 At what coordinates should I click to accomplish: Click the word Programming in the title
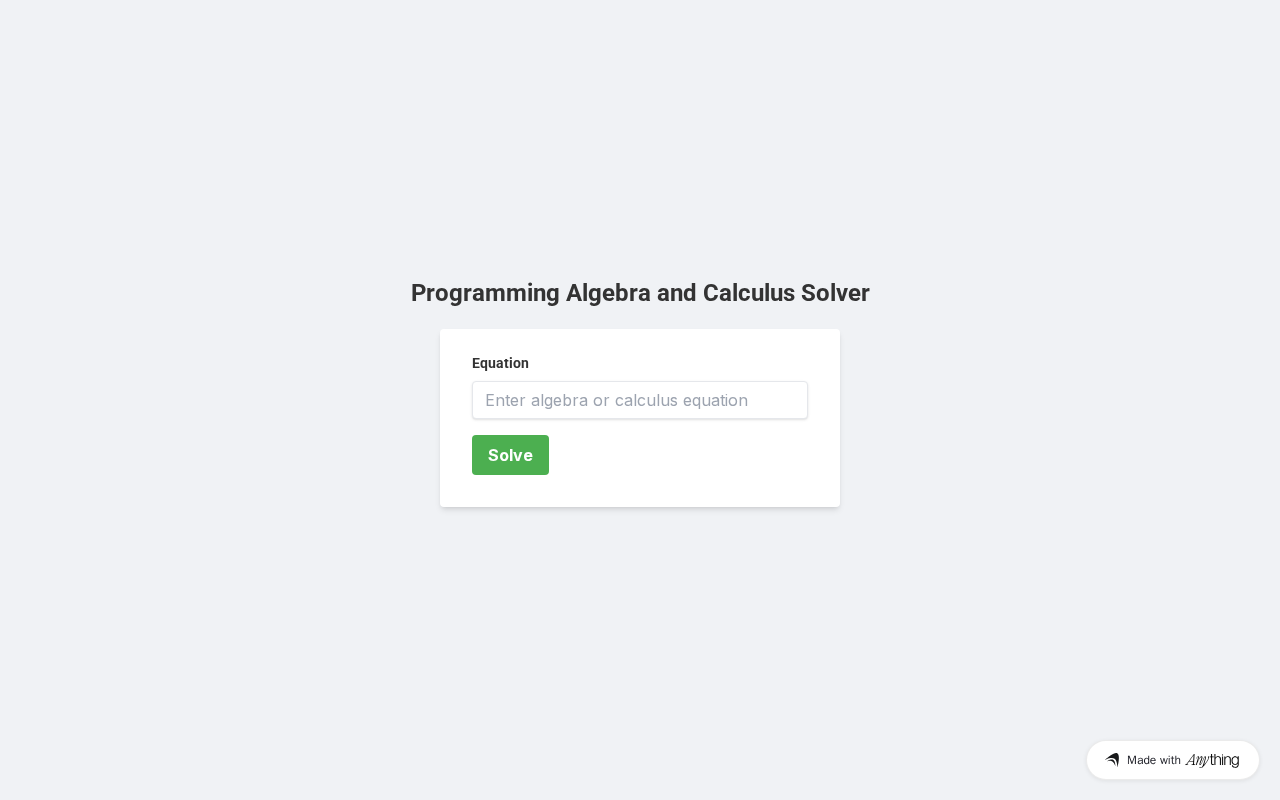coord(485,293)
